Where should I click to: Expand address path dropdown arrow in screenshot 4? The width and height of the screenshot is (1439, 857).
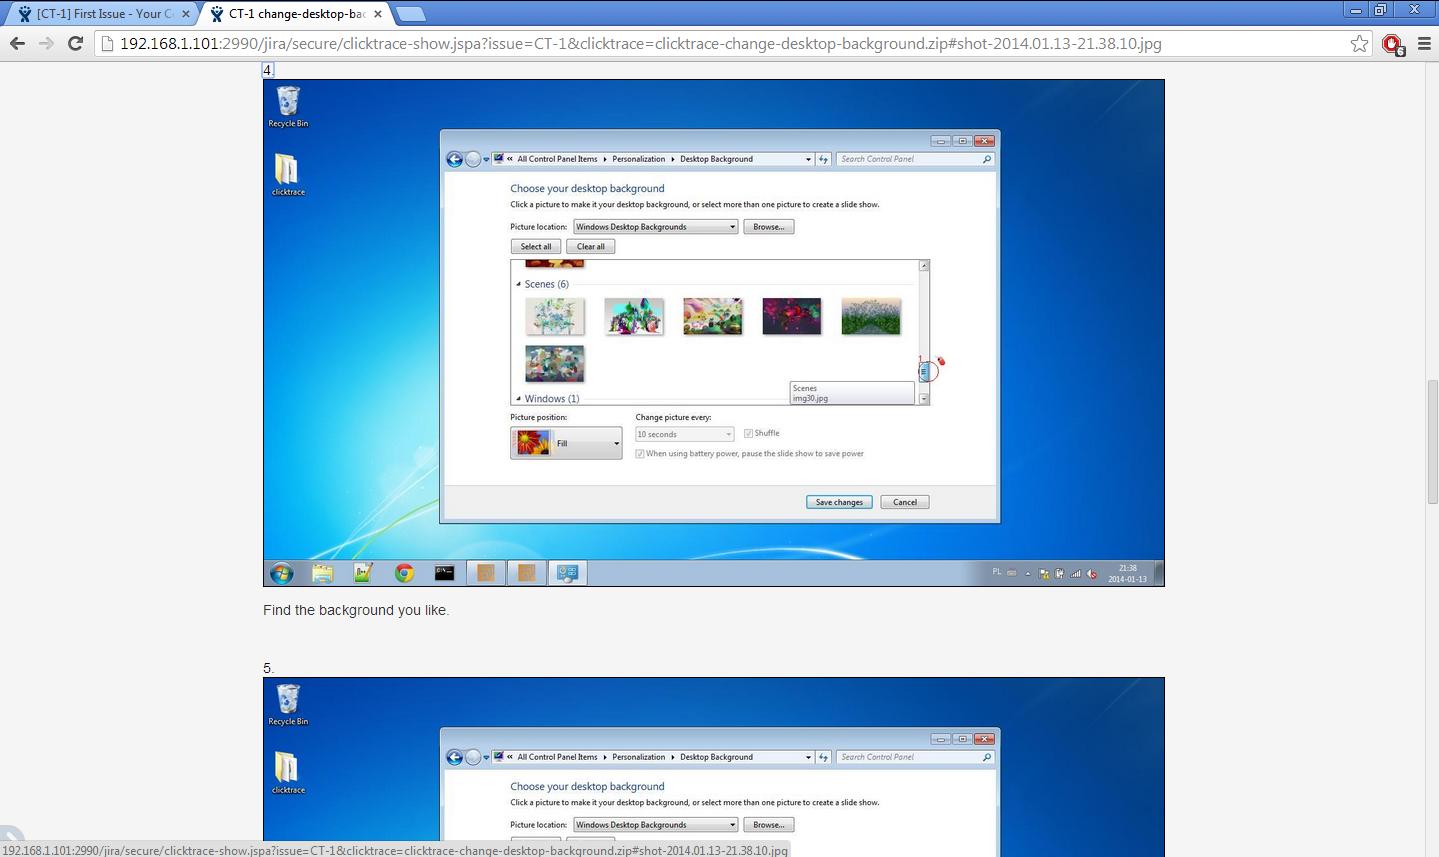(808, 159)
